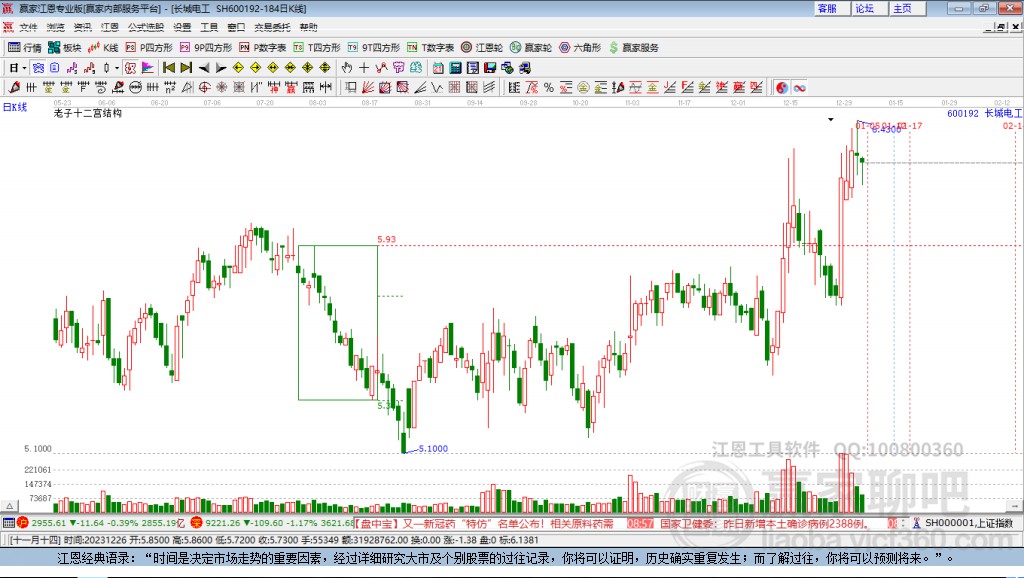Move chart left with black arrow
Viewport: 1024px width, 578px height.
click(204, 68)
